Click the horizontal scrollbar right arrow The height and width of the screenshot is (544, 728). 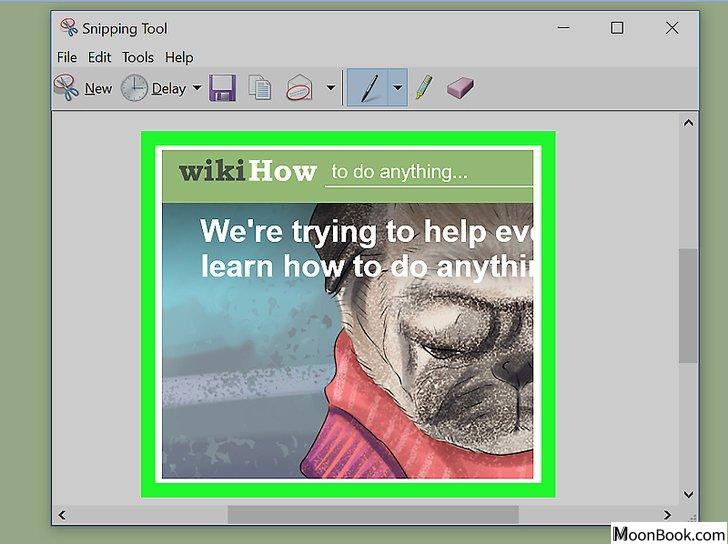pos(667,515)
